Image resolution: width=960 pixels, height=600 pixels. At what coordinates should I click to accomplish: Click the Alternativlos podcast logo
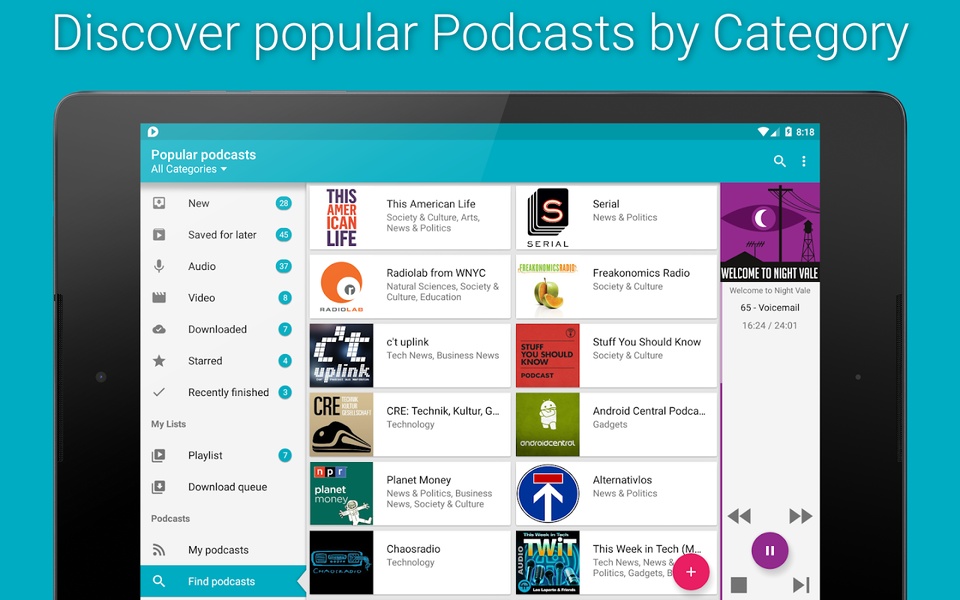pos(547,493)
